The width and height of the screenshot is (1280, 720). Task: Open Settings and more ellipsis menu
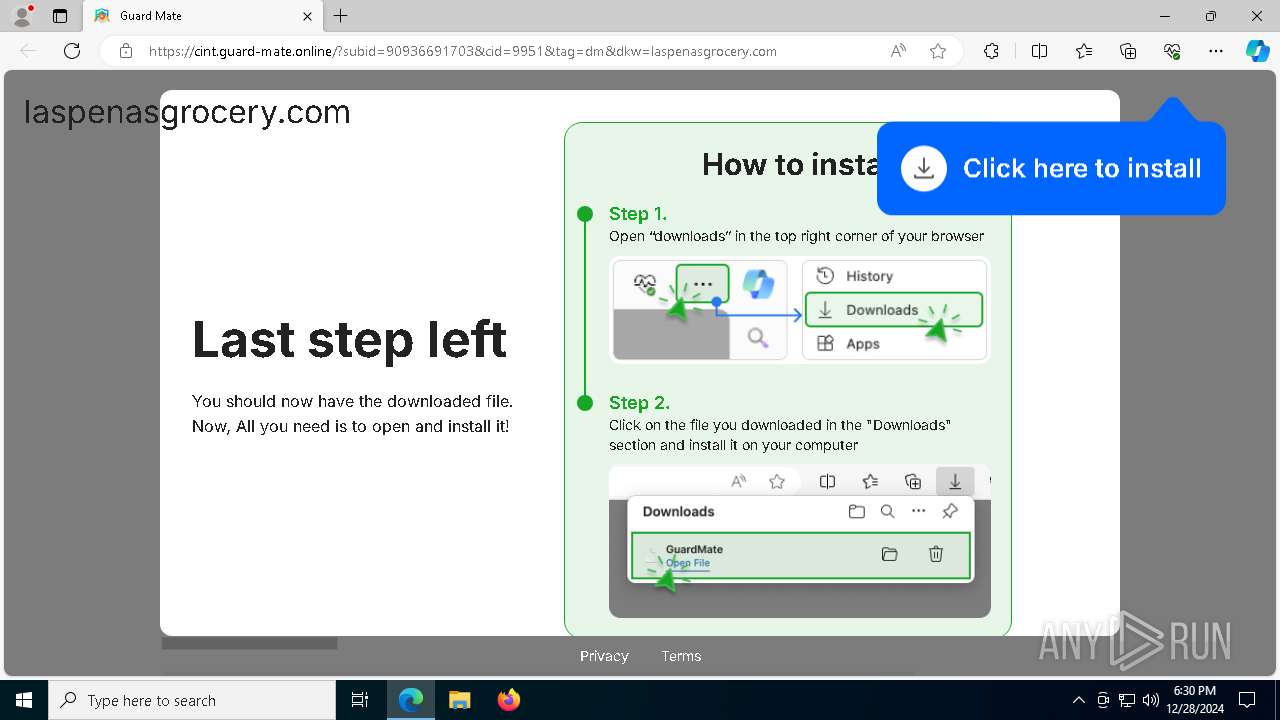point(1216,51)
